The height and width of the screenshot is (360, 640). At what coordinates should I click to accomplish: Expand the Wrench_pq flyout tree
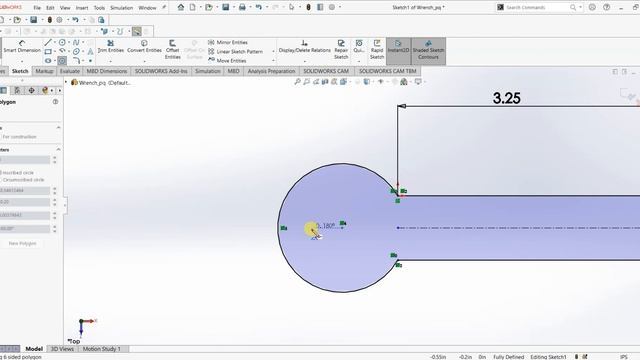pos(66,82)
